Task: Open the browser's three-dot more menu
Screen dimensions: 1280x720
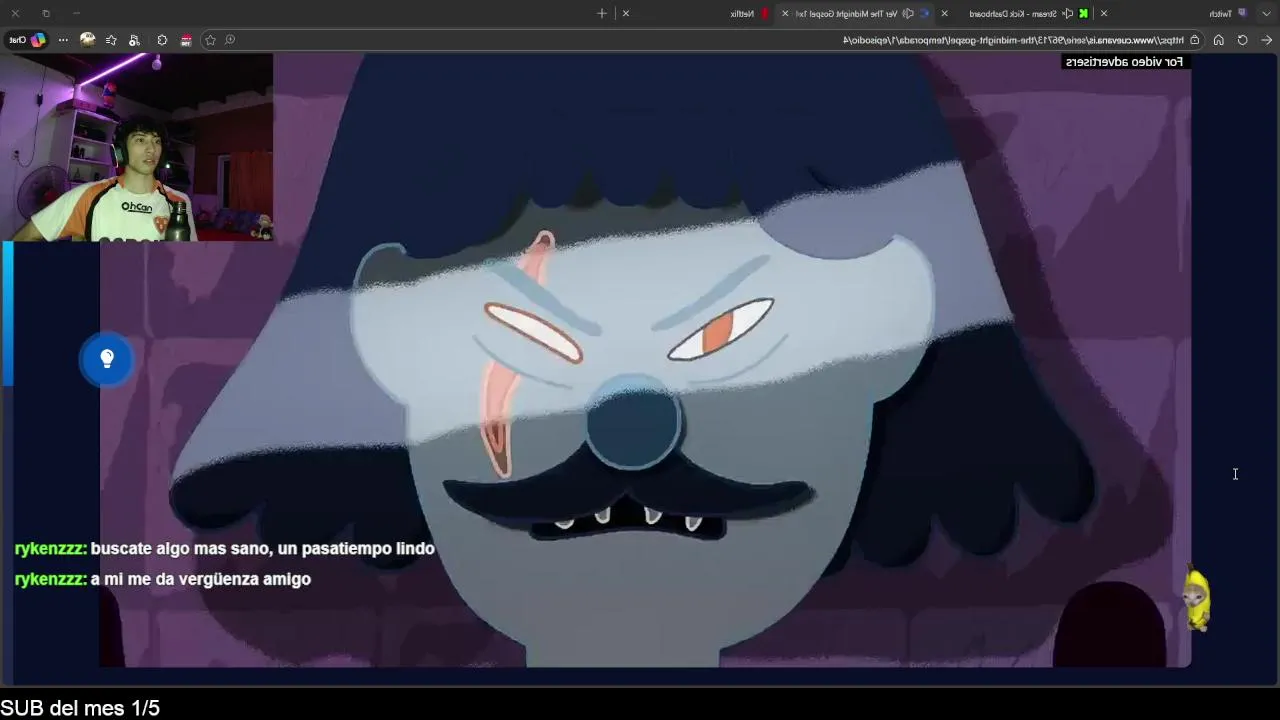Action: click(63, 40)
